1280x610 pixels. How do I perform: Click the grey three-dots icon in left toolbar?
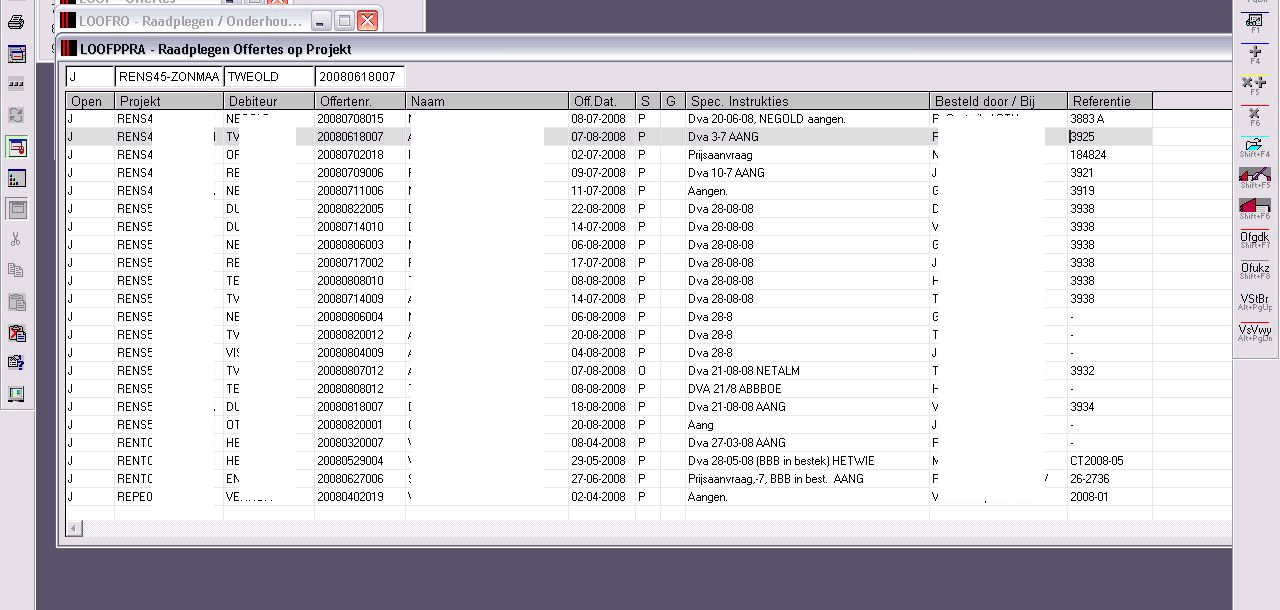pyautogui.click(x=16, y=84)
